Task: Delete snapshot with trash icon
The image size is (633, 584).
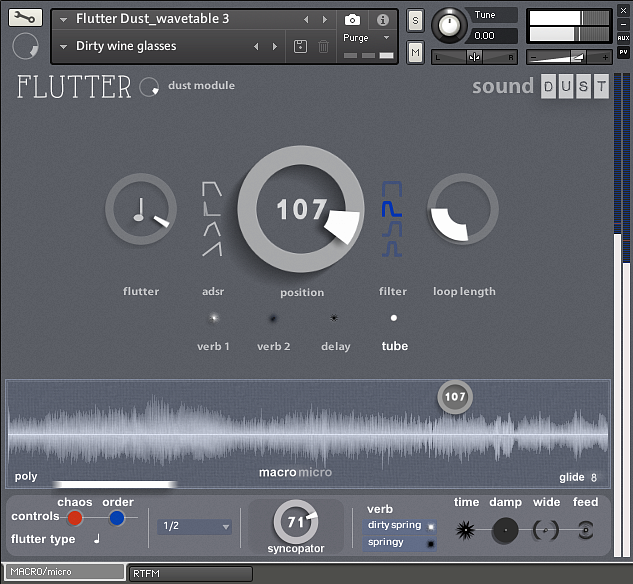Action: [x=323, y=47]
